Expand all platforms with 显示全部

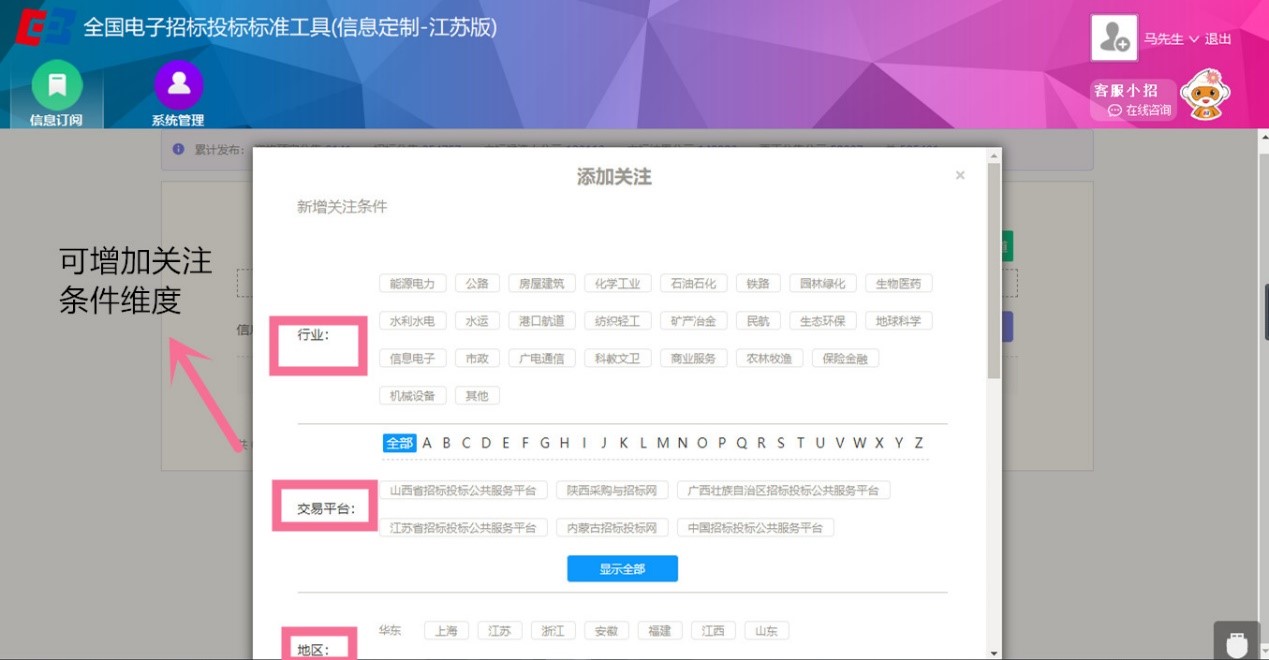(622, 568)
